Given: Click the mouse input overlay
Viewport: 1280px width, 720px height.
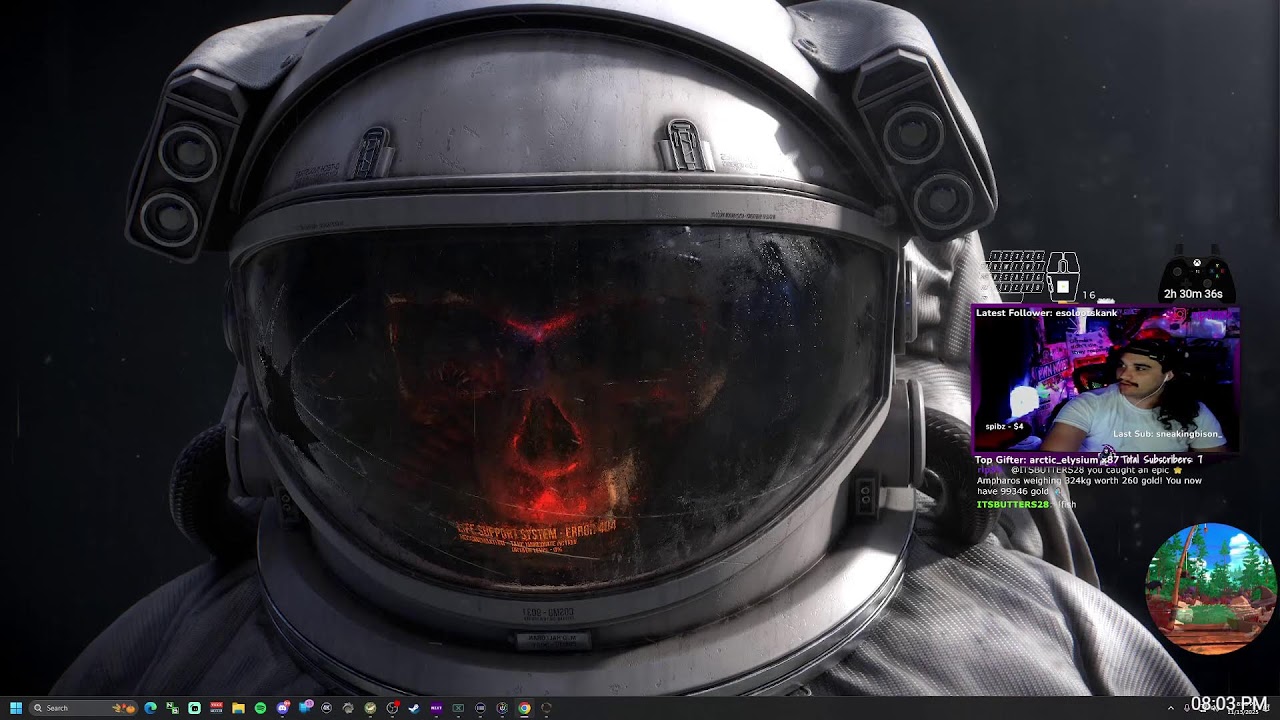Looking at the screenshot, I should [1063, 275].
